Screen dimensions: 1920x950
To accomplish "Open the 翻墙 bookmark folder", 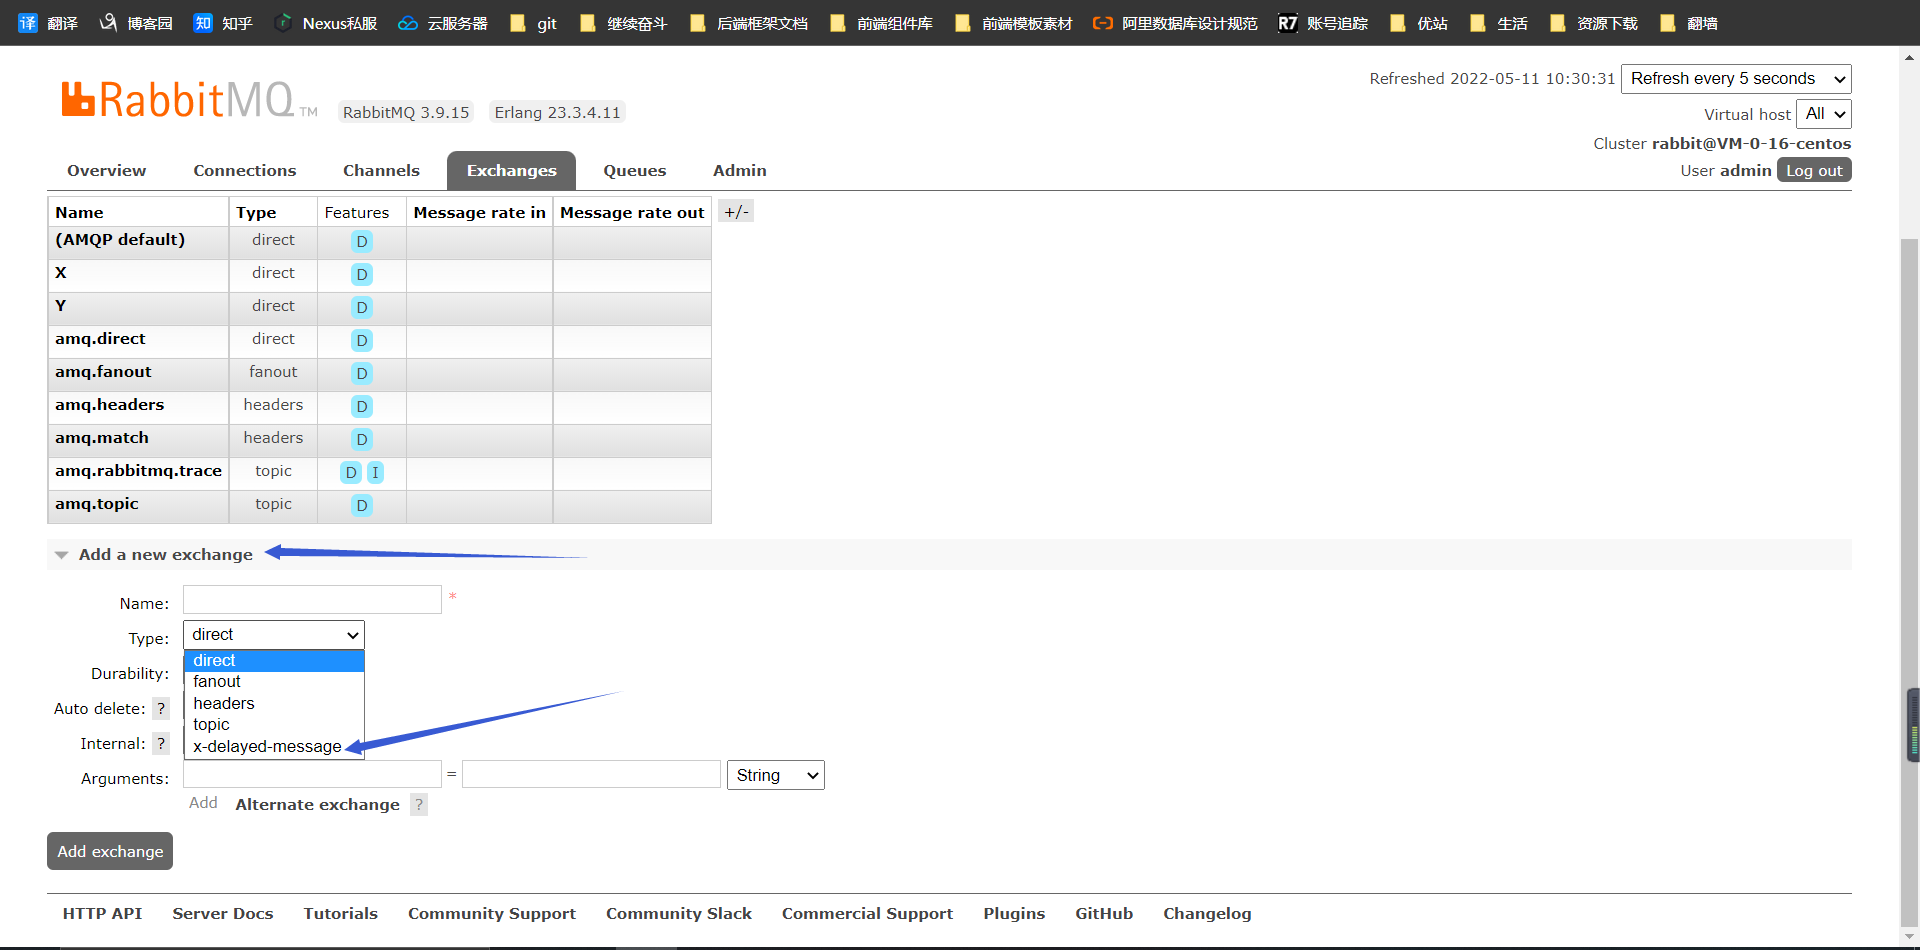I will click(1688, 23).
